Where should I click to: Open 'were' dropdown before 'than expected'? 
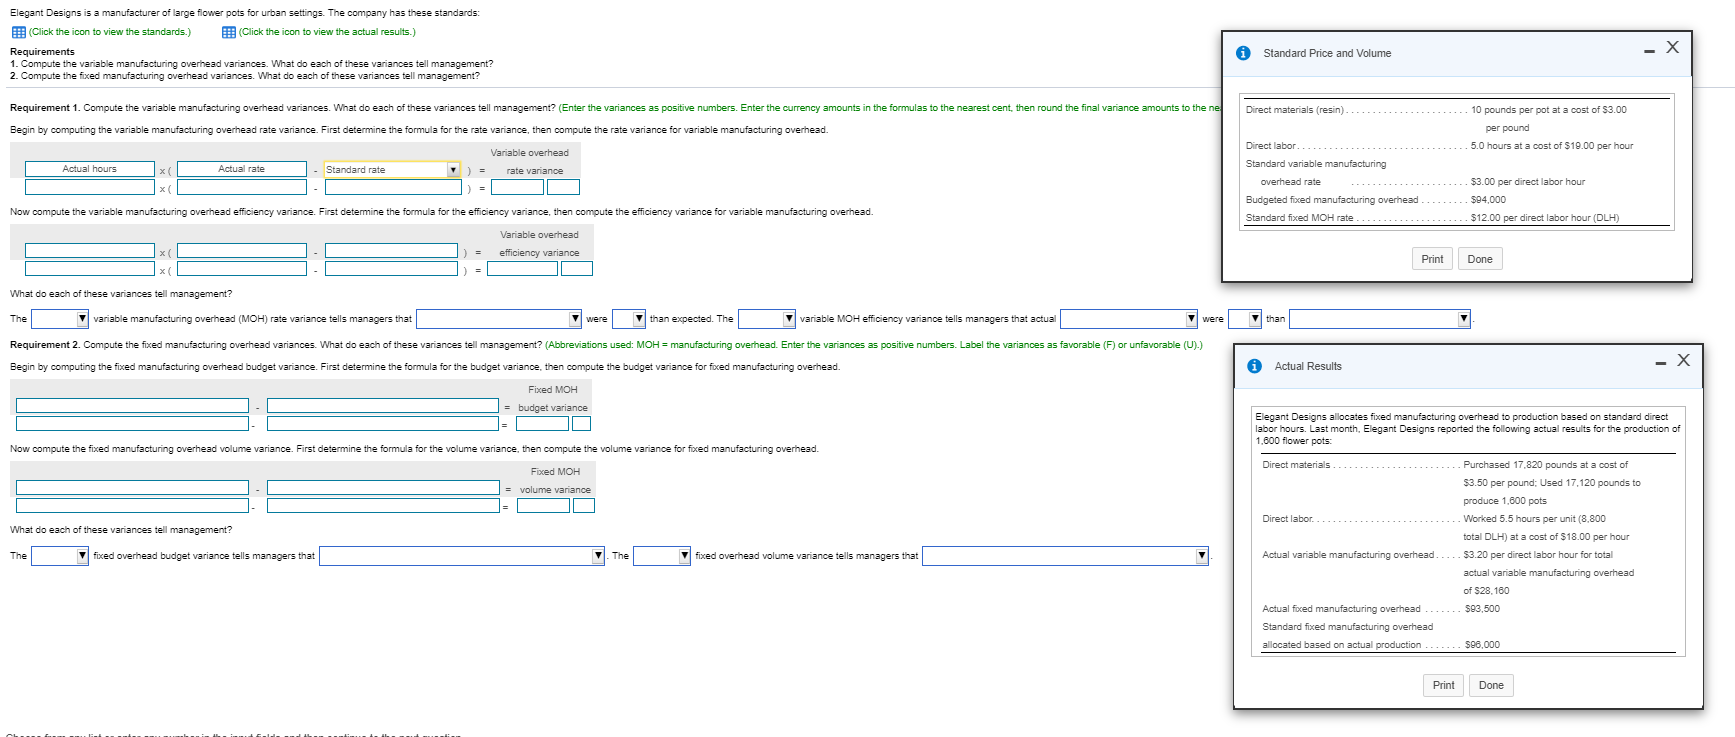click(x=629, y=319)
